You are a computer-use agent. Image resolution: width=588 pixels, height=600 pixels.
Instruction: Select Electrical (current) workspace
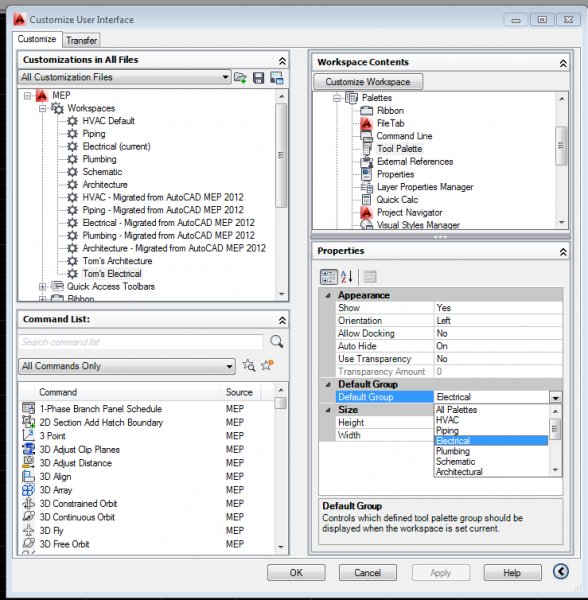coord(117,147)
